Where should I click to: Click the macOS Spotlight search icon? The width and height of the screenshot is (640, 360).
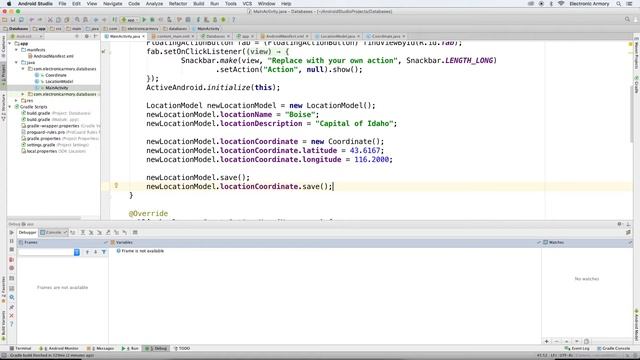tap(619, 4)
